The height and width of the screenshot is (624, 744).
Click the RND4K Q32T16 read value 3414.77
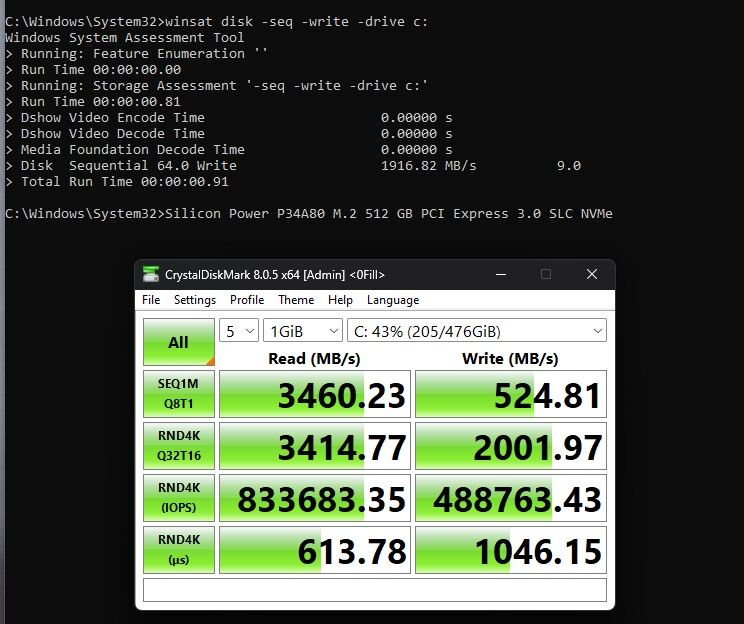[x=315, y=446]
